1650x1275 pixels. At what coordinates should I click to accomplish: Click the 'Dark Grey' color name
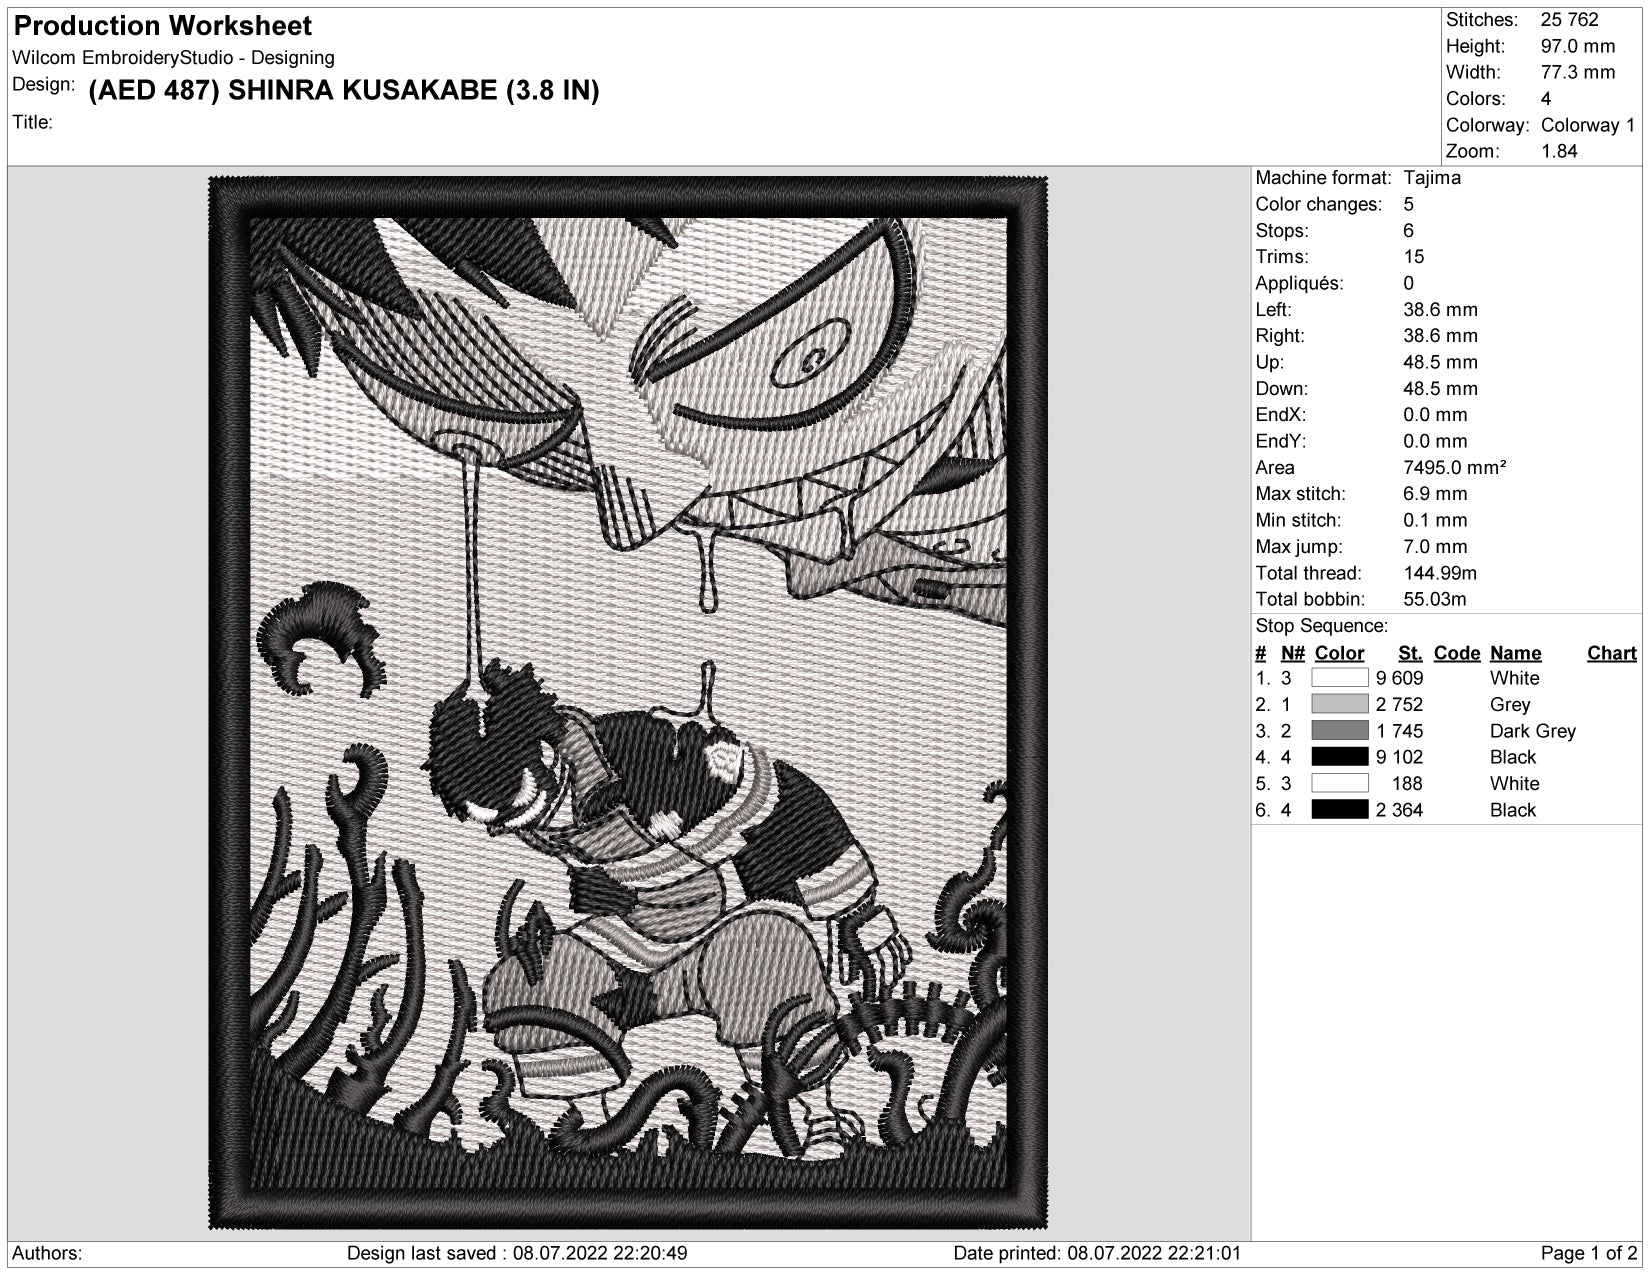tap(1532, 731)
